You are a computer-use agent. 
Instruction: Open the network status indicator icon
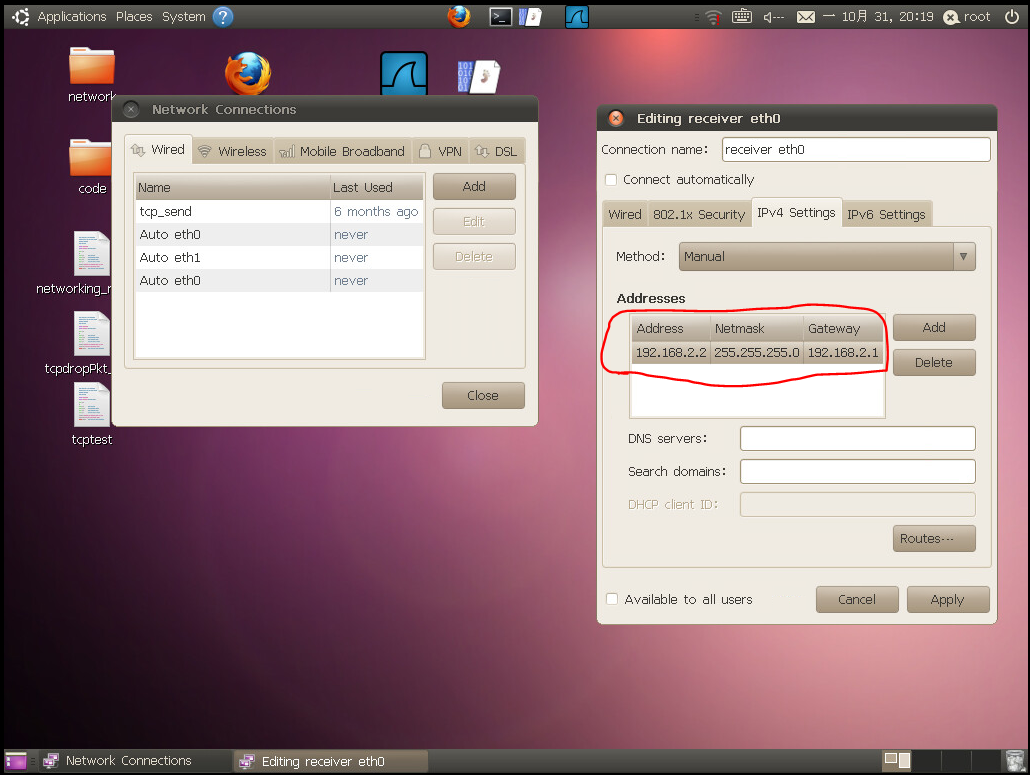coord(712,17)
